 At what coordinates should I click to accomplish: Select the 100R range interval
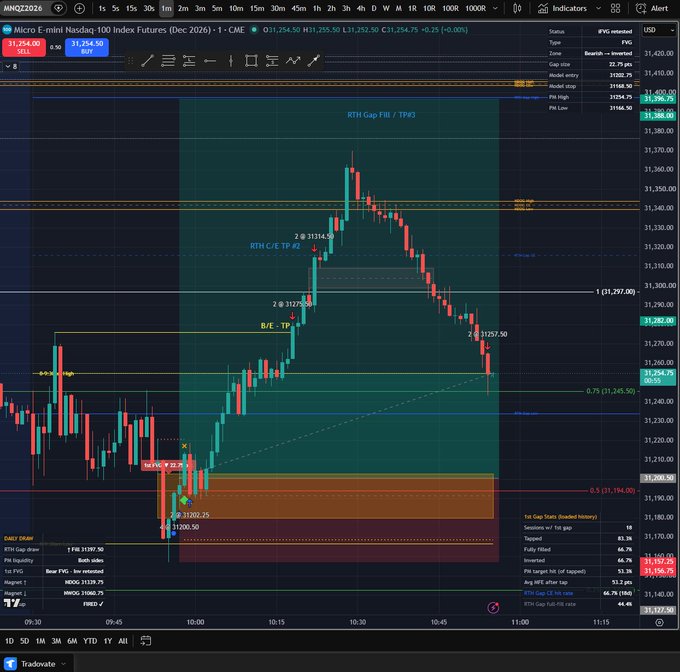pyautogui.click(x=450, y=8)
